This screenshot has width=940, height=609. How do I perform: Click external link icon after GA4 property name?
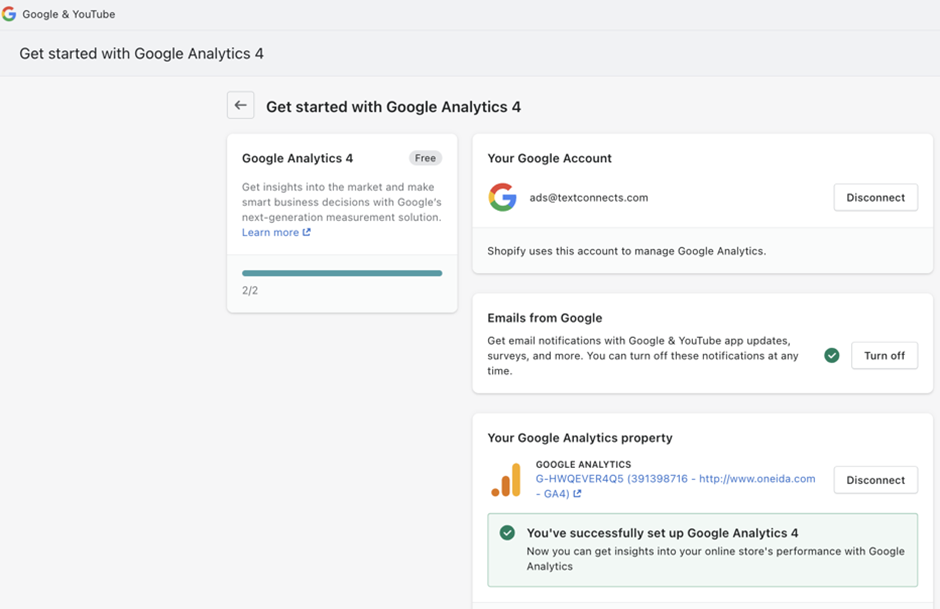point(577,494)
